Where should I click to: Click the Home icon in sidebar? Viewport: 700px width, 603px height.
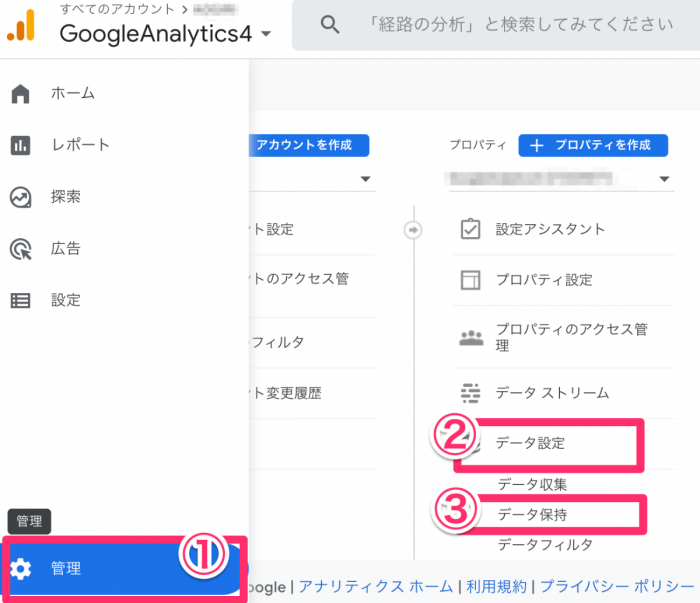[x=20, y=94]
